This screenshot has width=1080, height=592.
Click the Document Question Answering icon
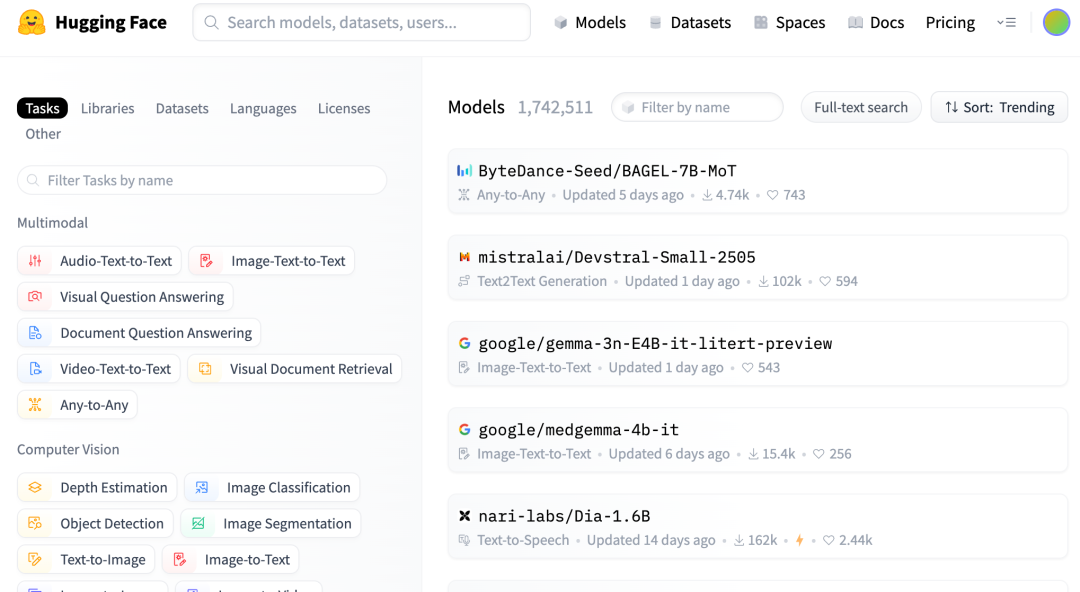(x=35, y=333)
